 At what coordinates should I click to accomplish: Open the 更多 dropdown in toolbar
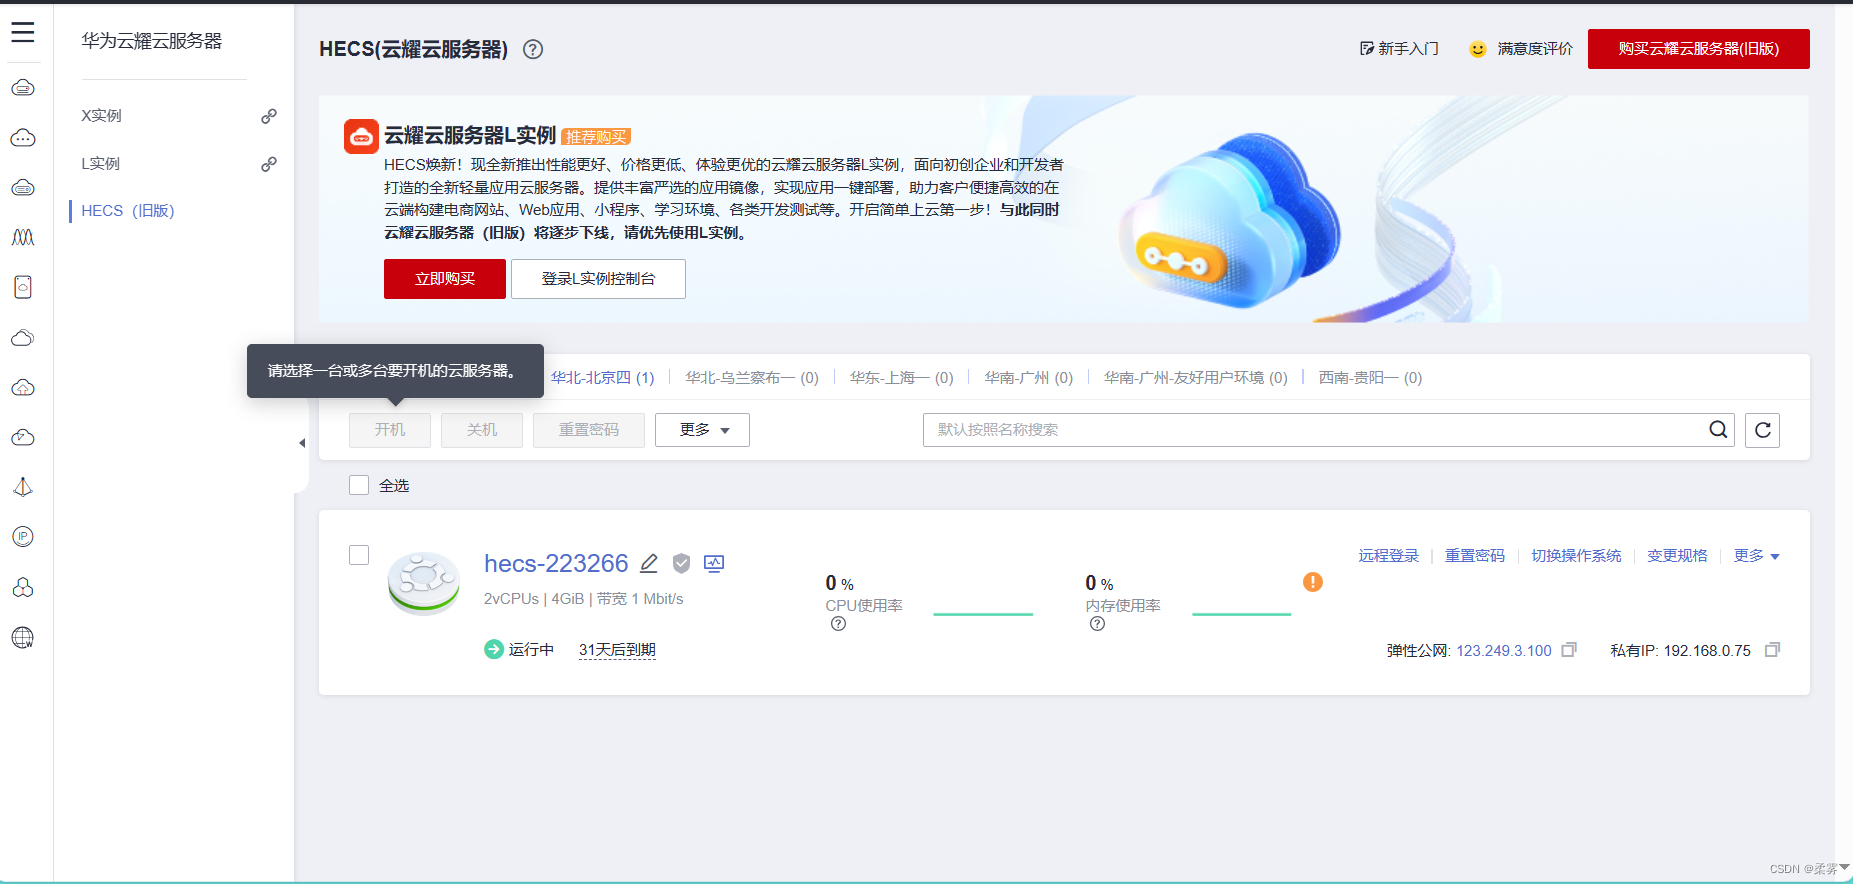pyautogui.click(x=702, y=430)
